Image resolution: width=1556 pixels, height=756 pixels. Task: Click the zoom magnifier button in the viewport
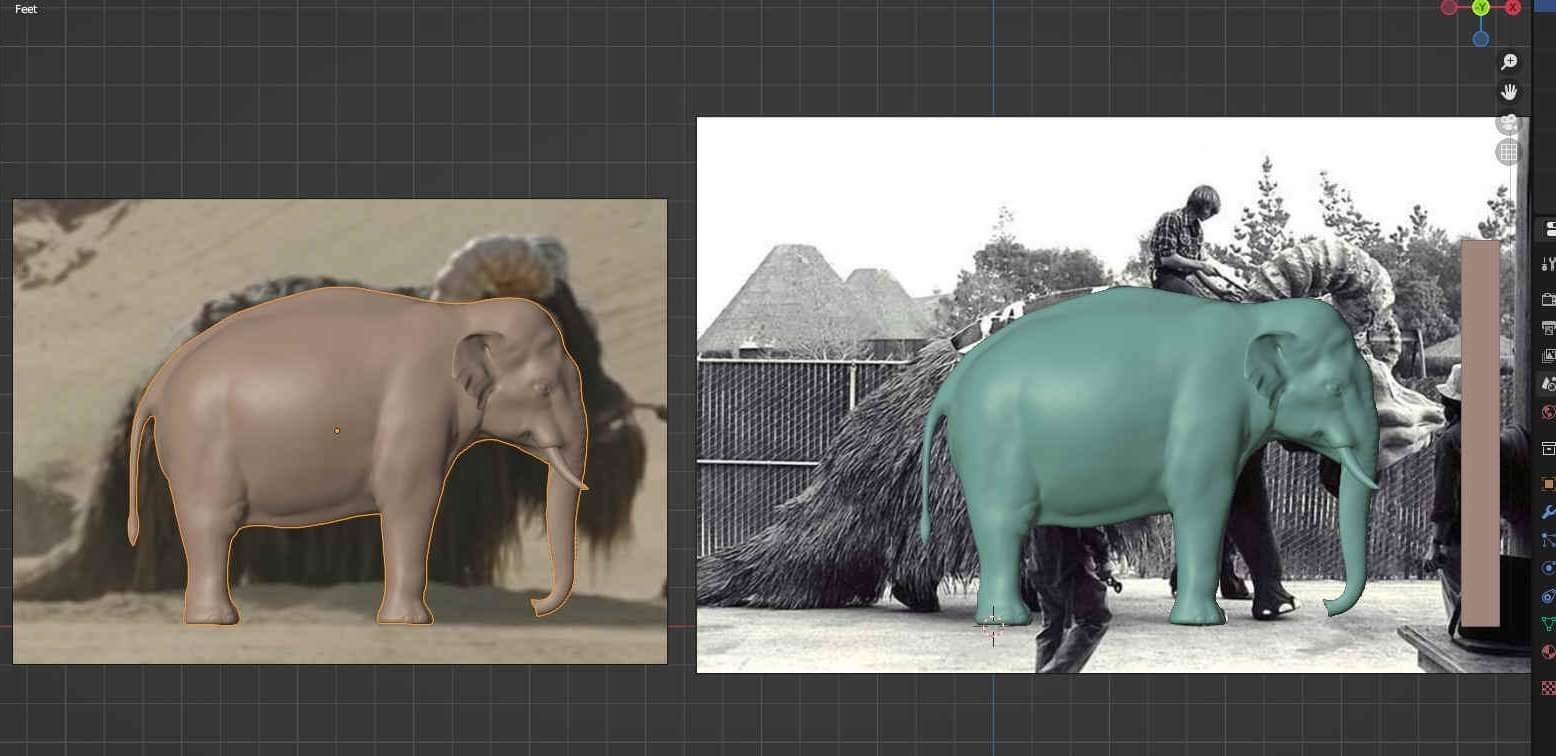click(x=1510, y=60)
